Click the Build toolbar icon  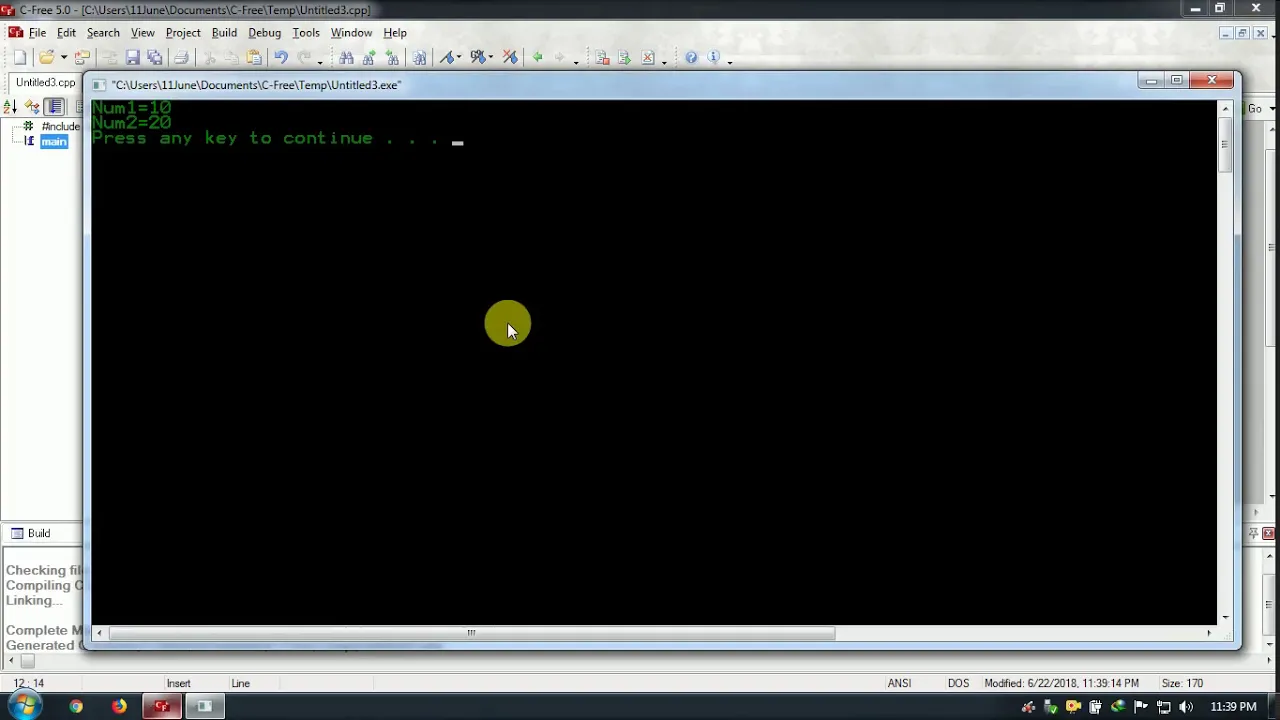(625, 58)
